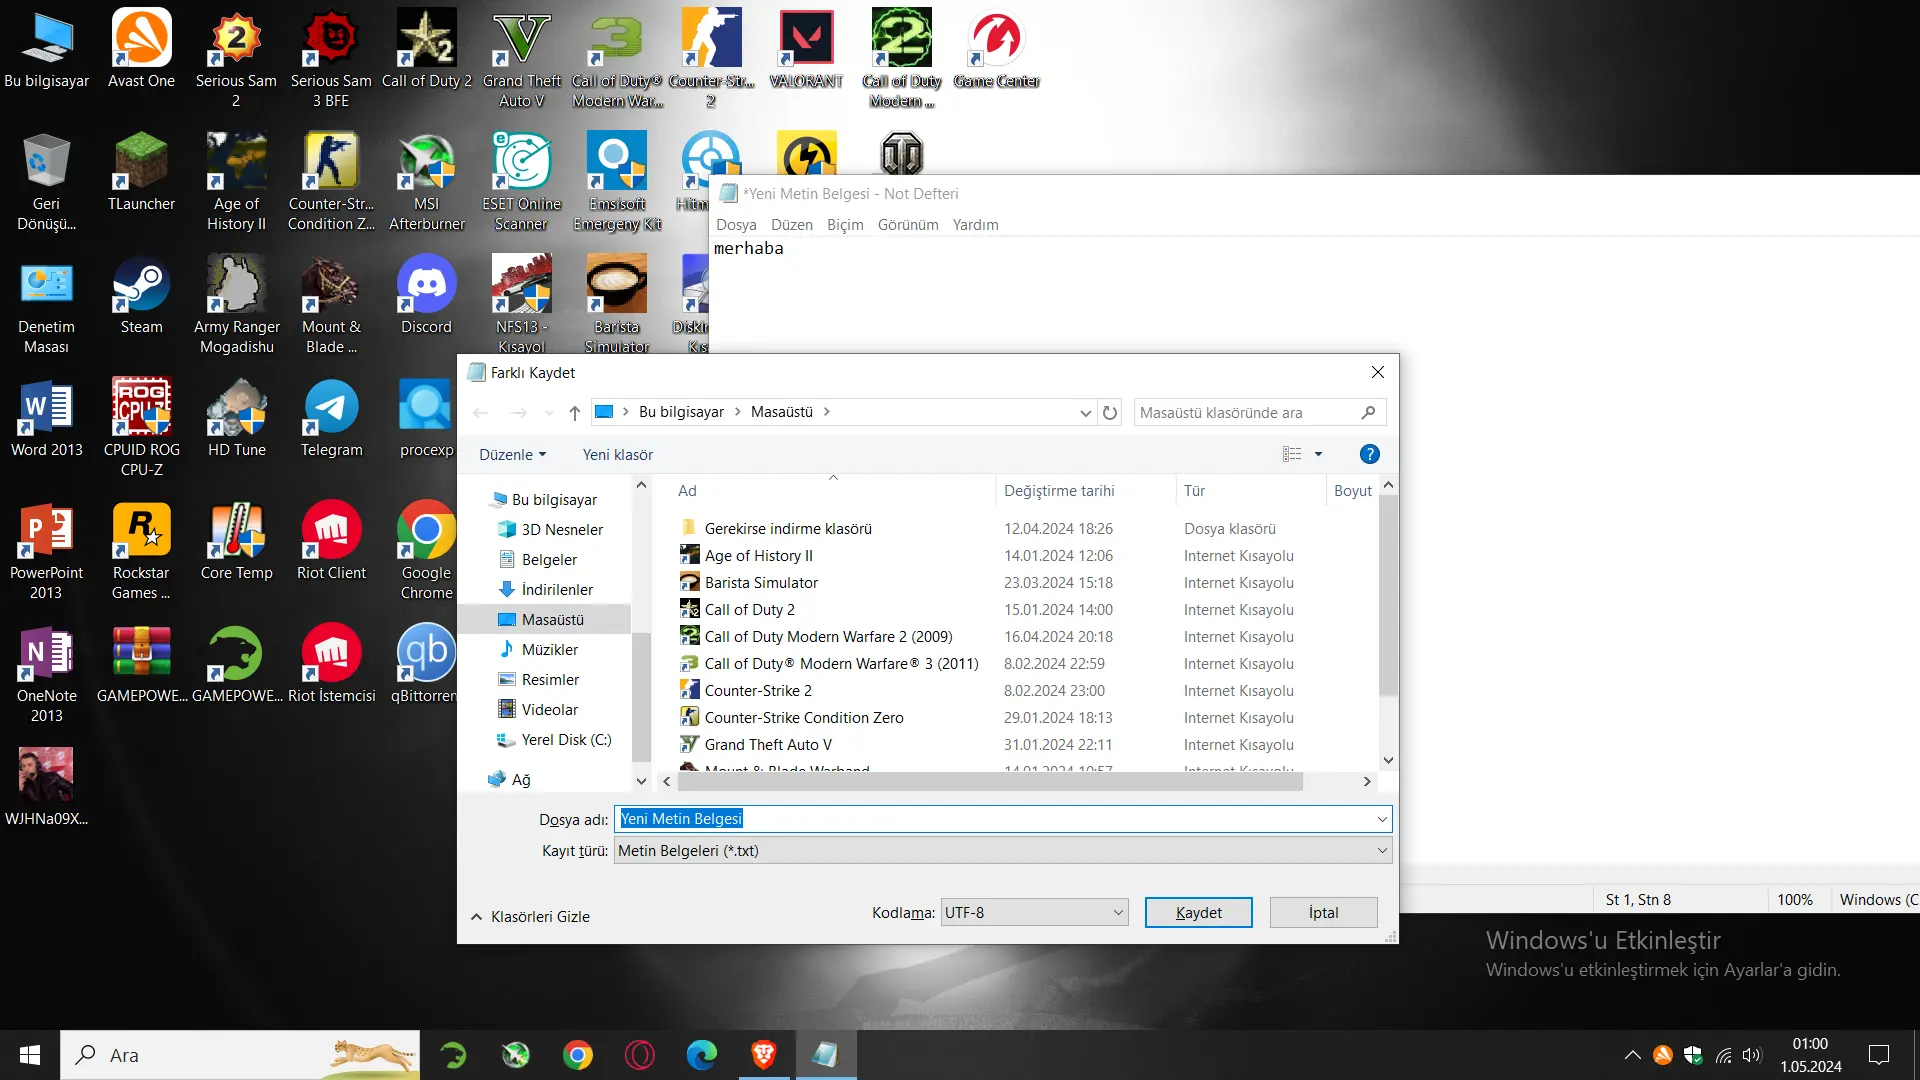Image resolution: width=1920 pixels, height=1080 pixels.
Task: Collapse folders with Klasörleri Gizle
Action: click(x=530, y=916)
